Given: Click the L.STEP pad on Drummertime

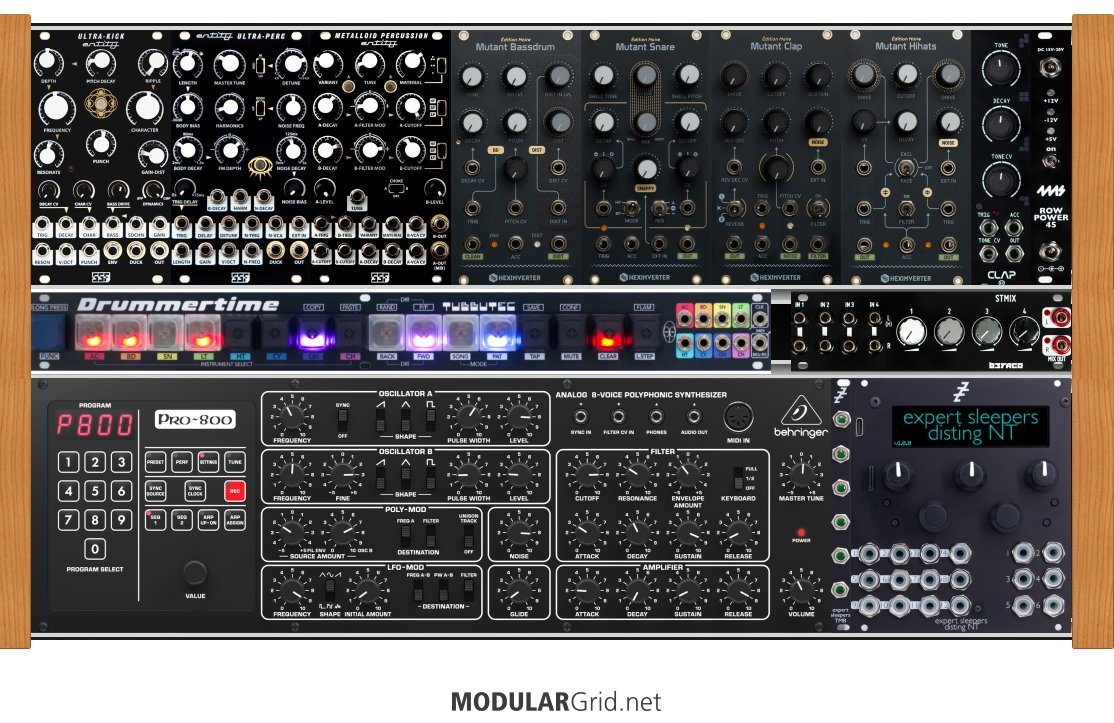Looking at the screenshot, I should coord(645,332).
